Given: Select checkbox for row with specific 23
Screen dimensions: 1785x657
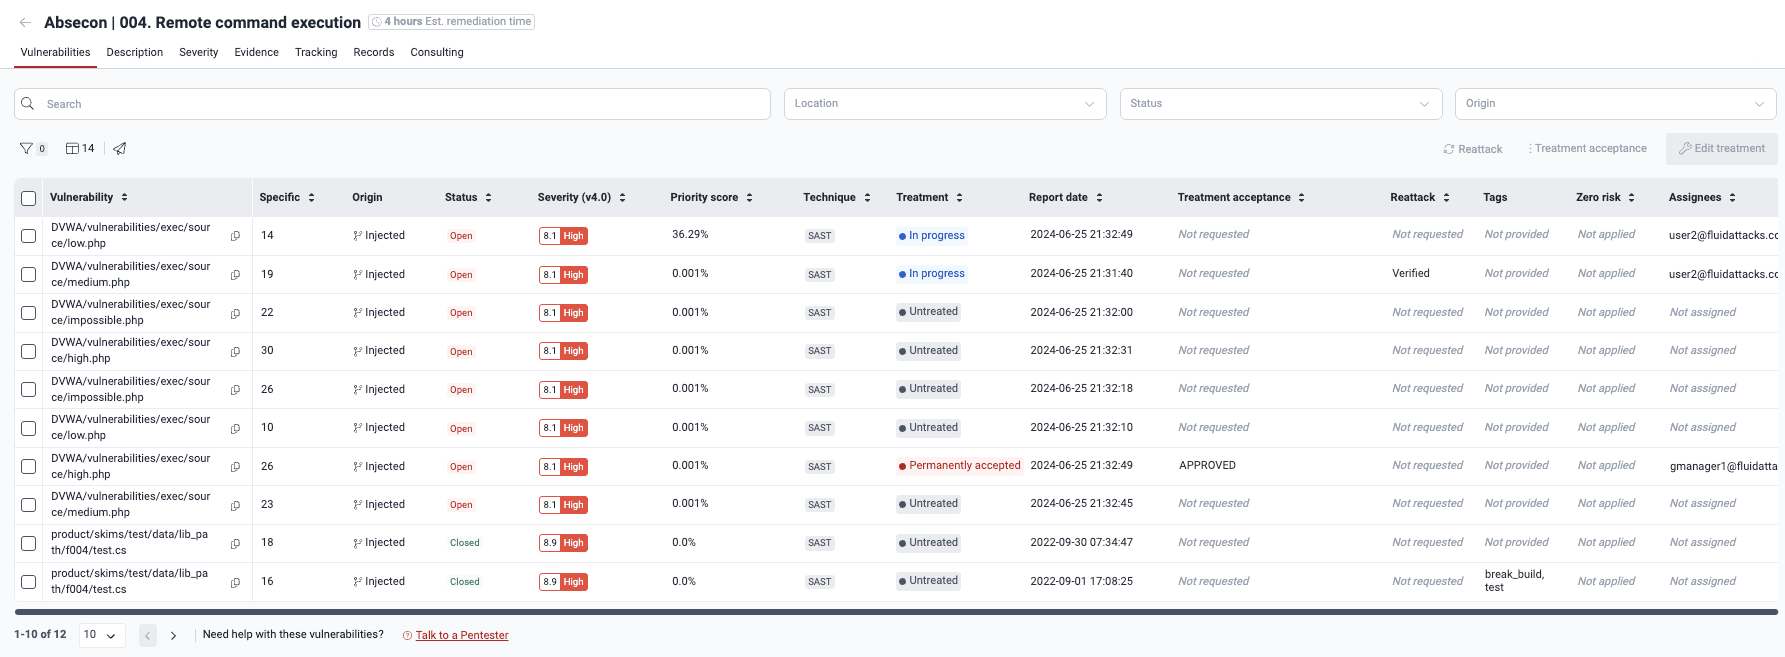Looking at the screenshot, I should (x=29, y=505).
